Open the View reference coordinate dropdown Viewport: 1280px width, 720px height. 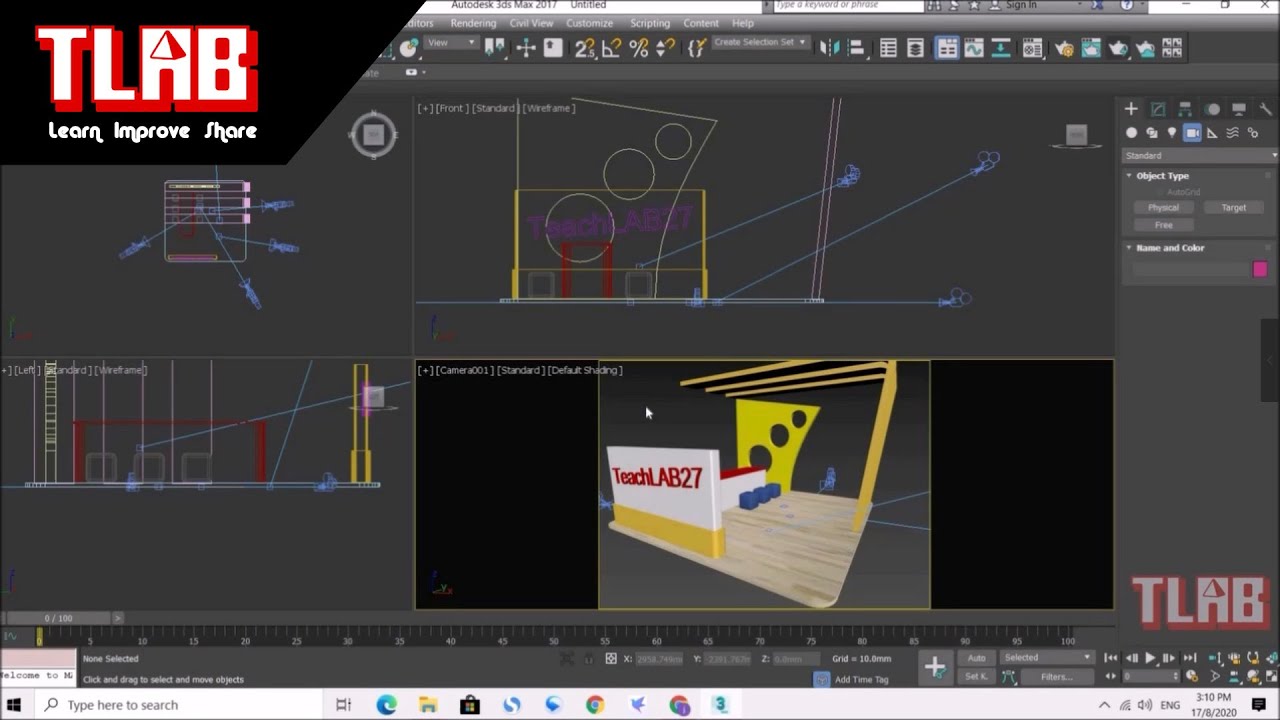point(451,43)
